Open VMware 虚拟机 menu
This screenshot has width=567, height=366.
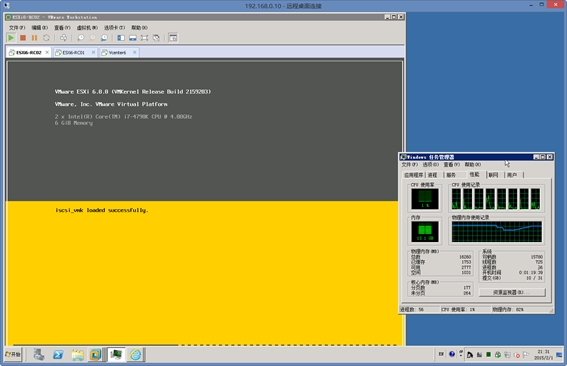click(87, 27)
